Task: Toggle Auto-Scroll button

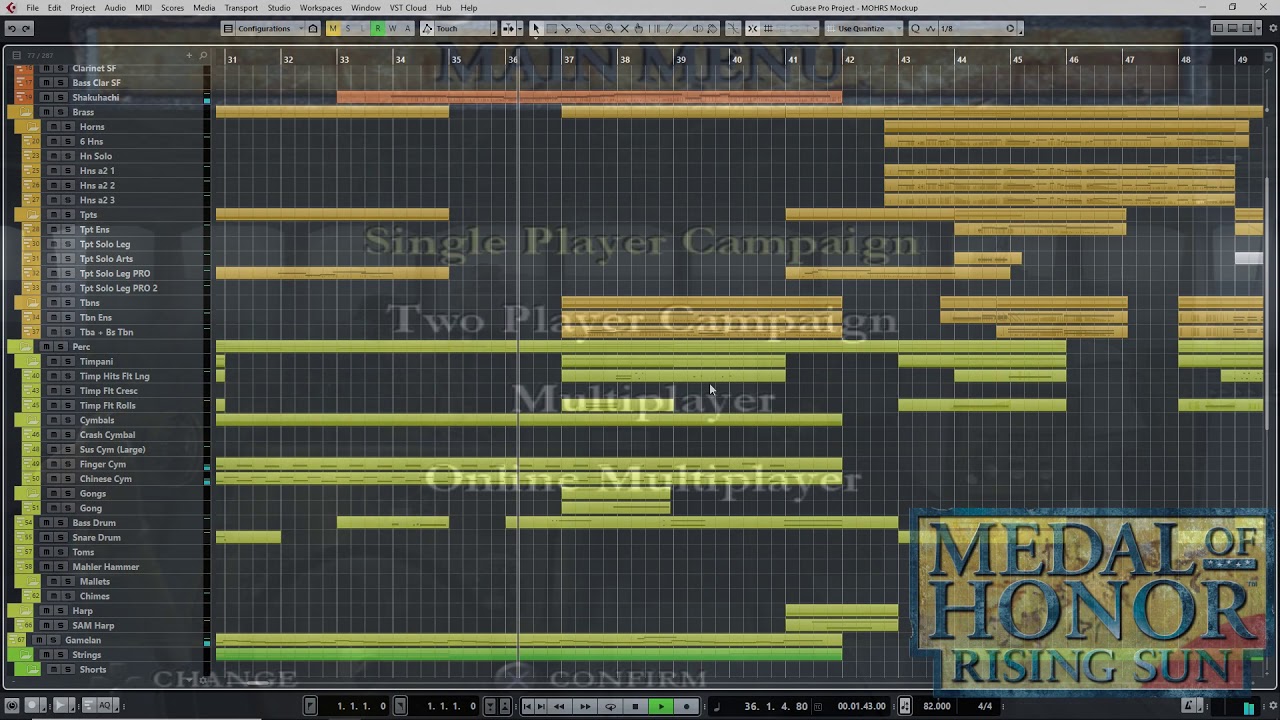Action: tap(509, 28)
